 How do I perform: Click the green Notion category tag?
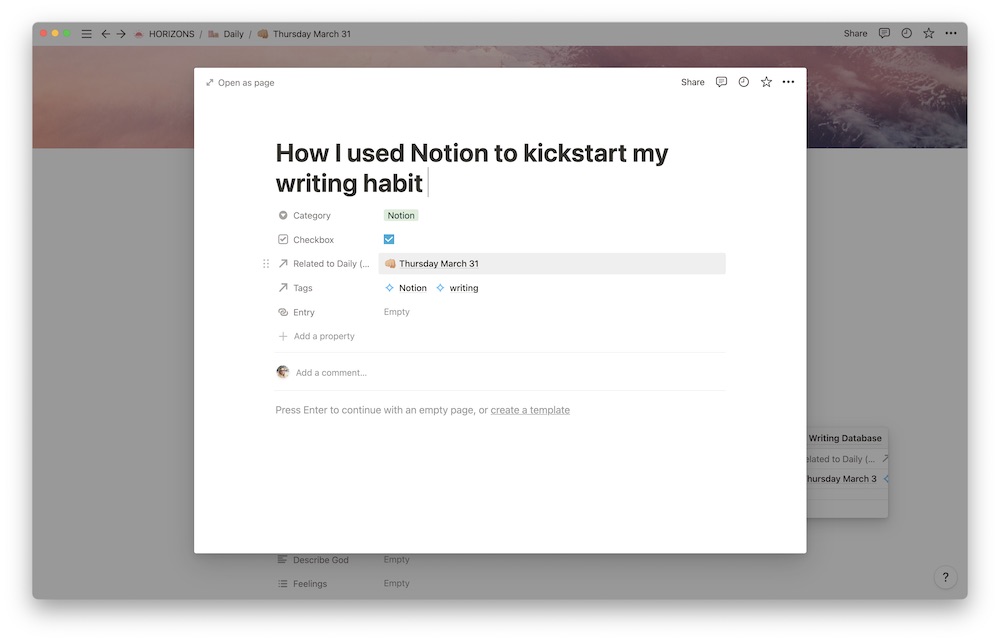click(401, 215)
